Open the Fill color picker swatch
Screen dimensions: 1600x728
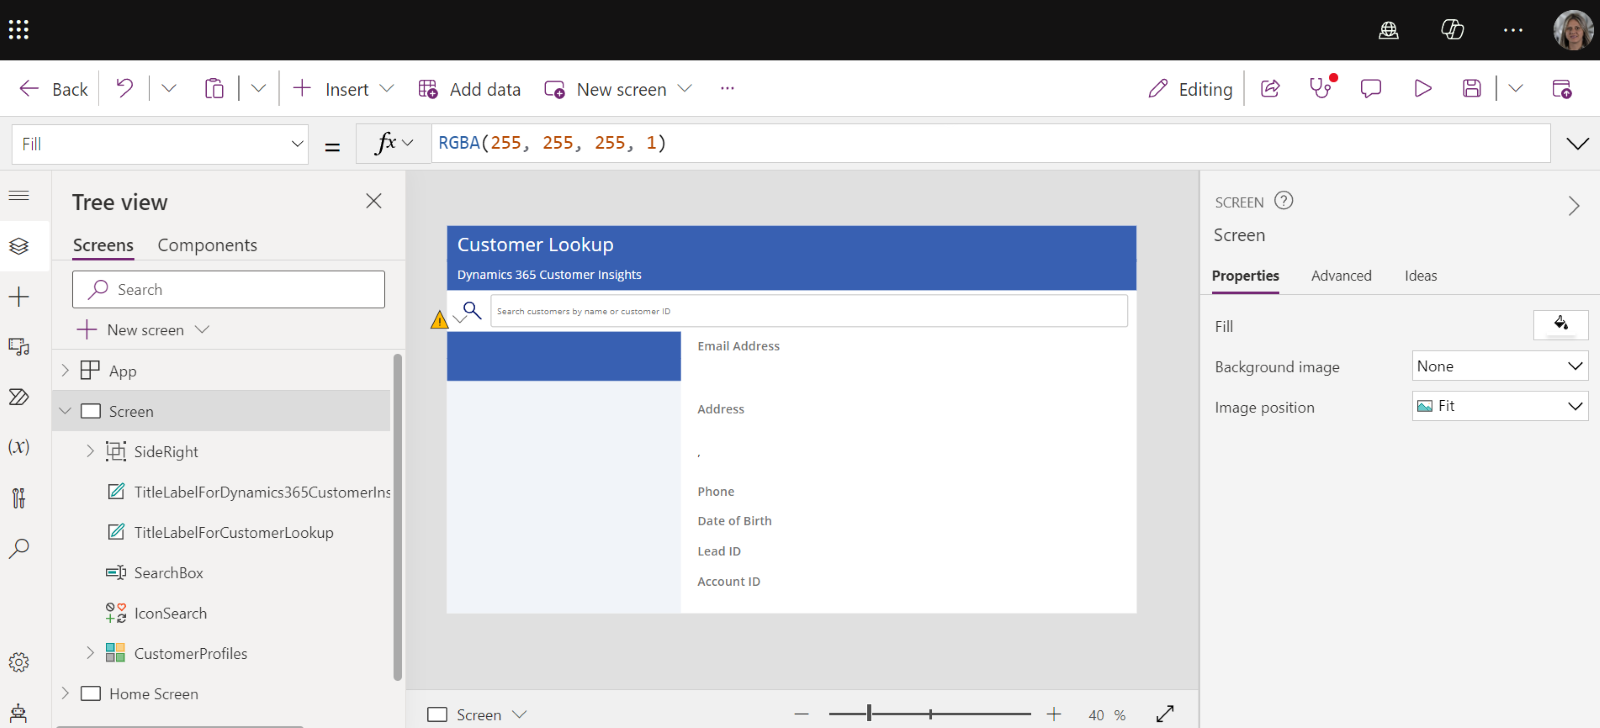(1560, 325)
